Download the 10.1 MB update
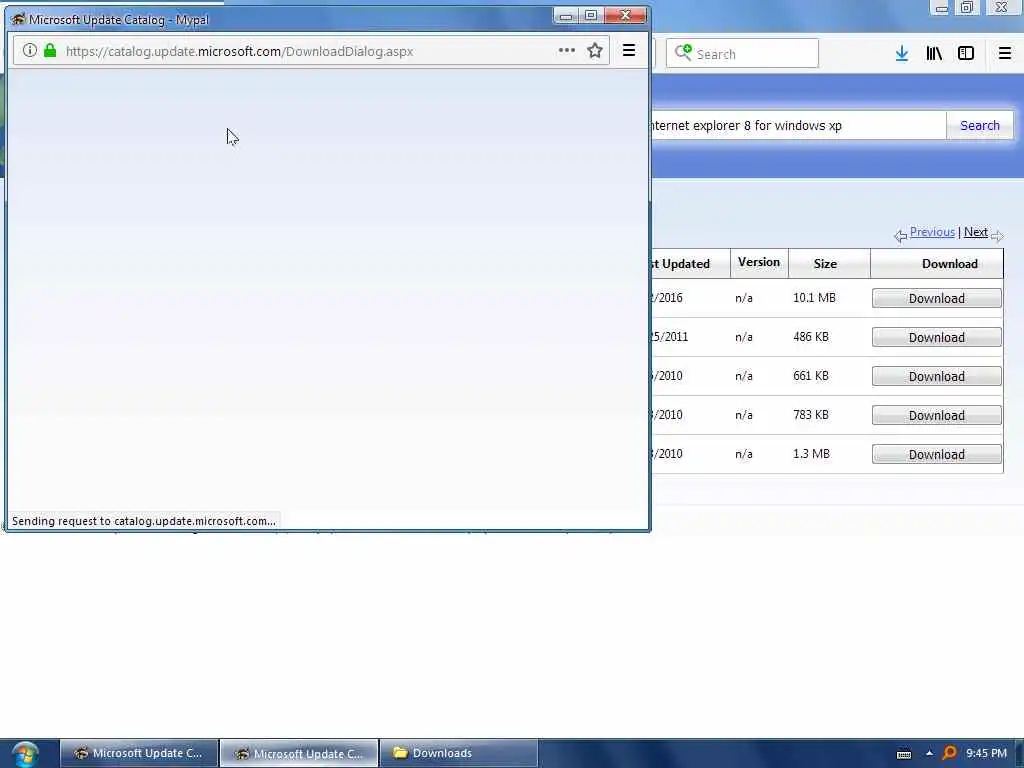Image resolution: width=1024 pixels, height=768 pixels. pos(936,298)
